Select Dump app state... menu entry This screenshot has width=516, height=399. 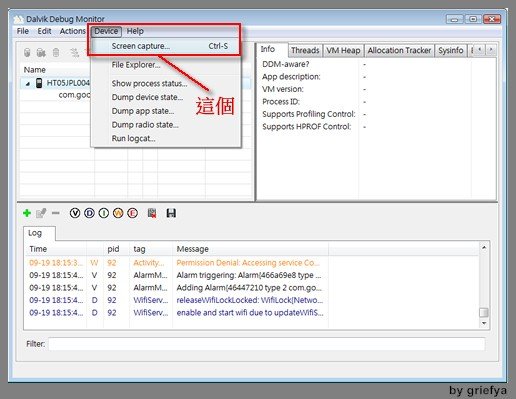click(x=166, y=111)
